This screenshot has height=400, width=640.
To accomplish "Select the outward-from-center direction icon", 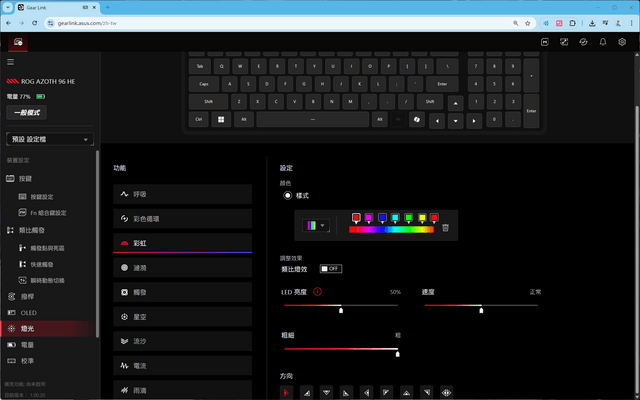I will 446,393.
